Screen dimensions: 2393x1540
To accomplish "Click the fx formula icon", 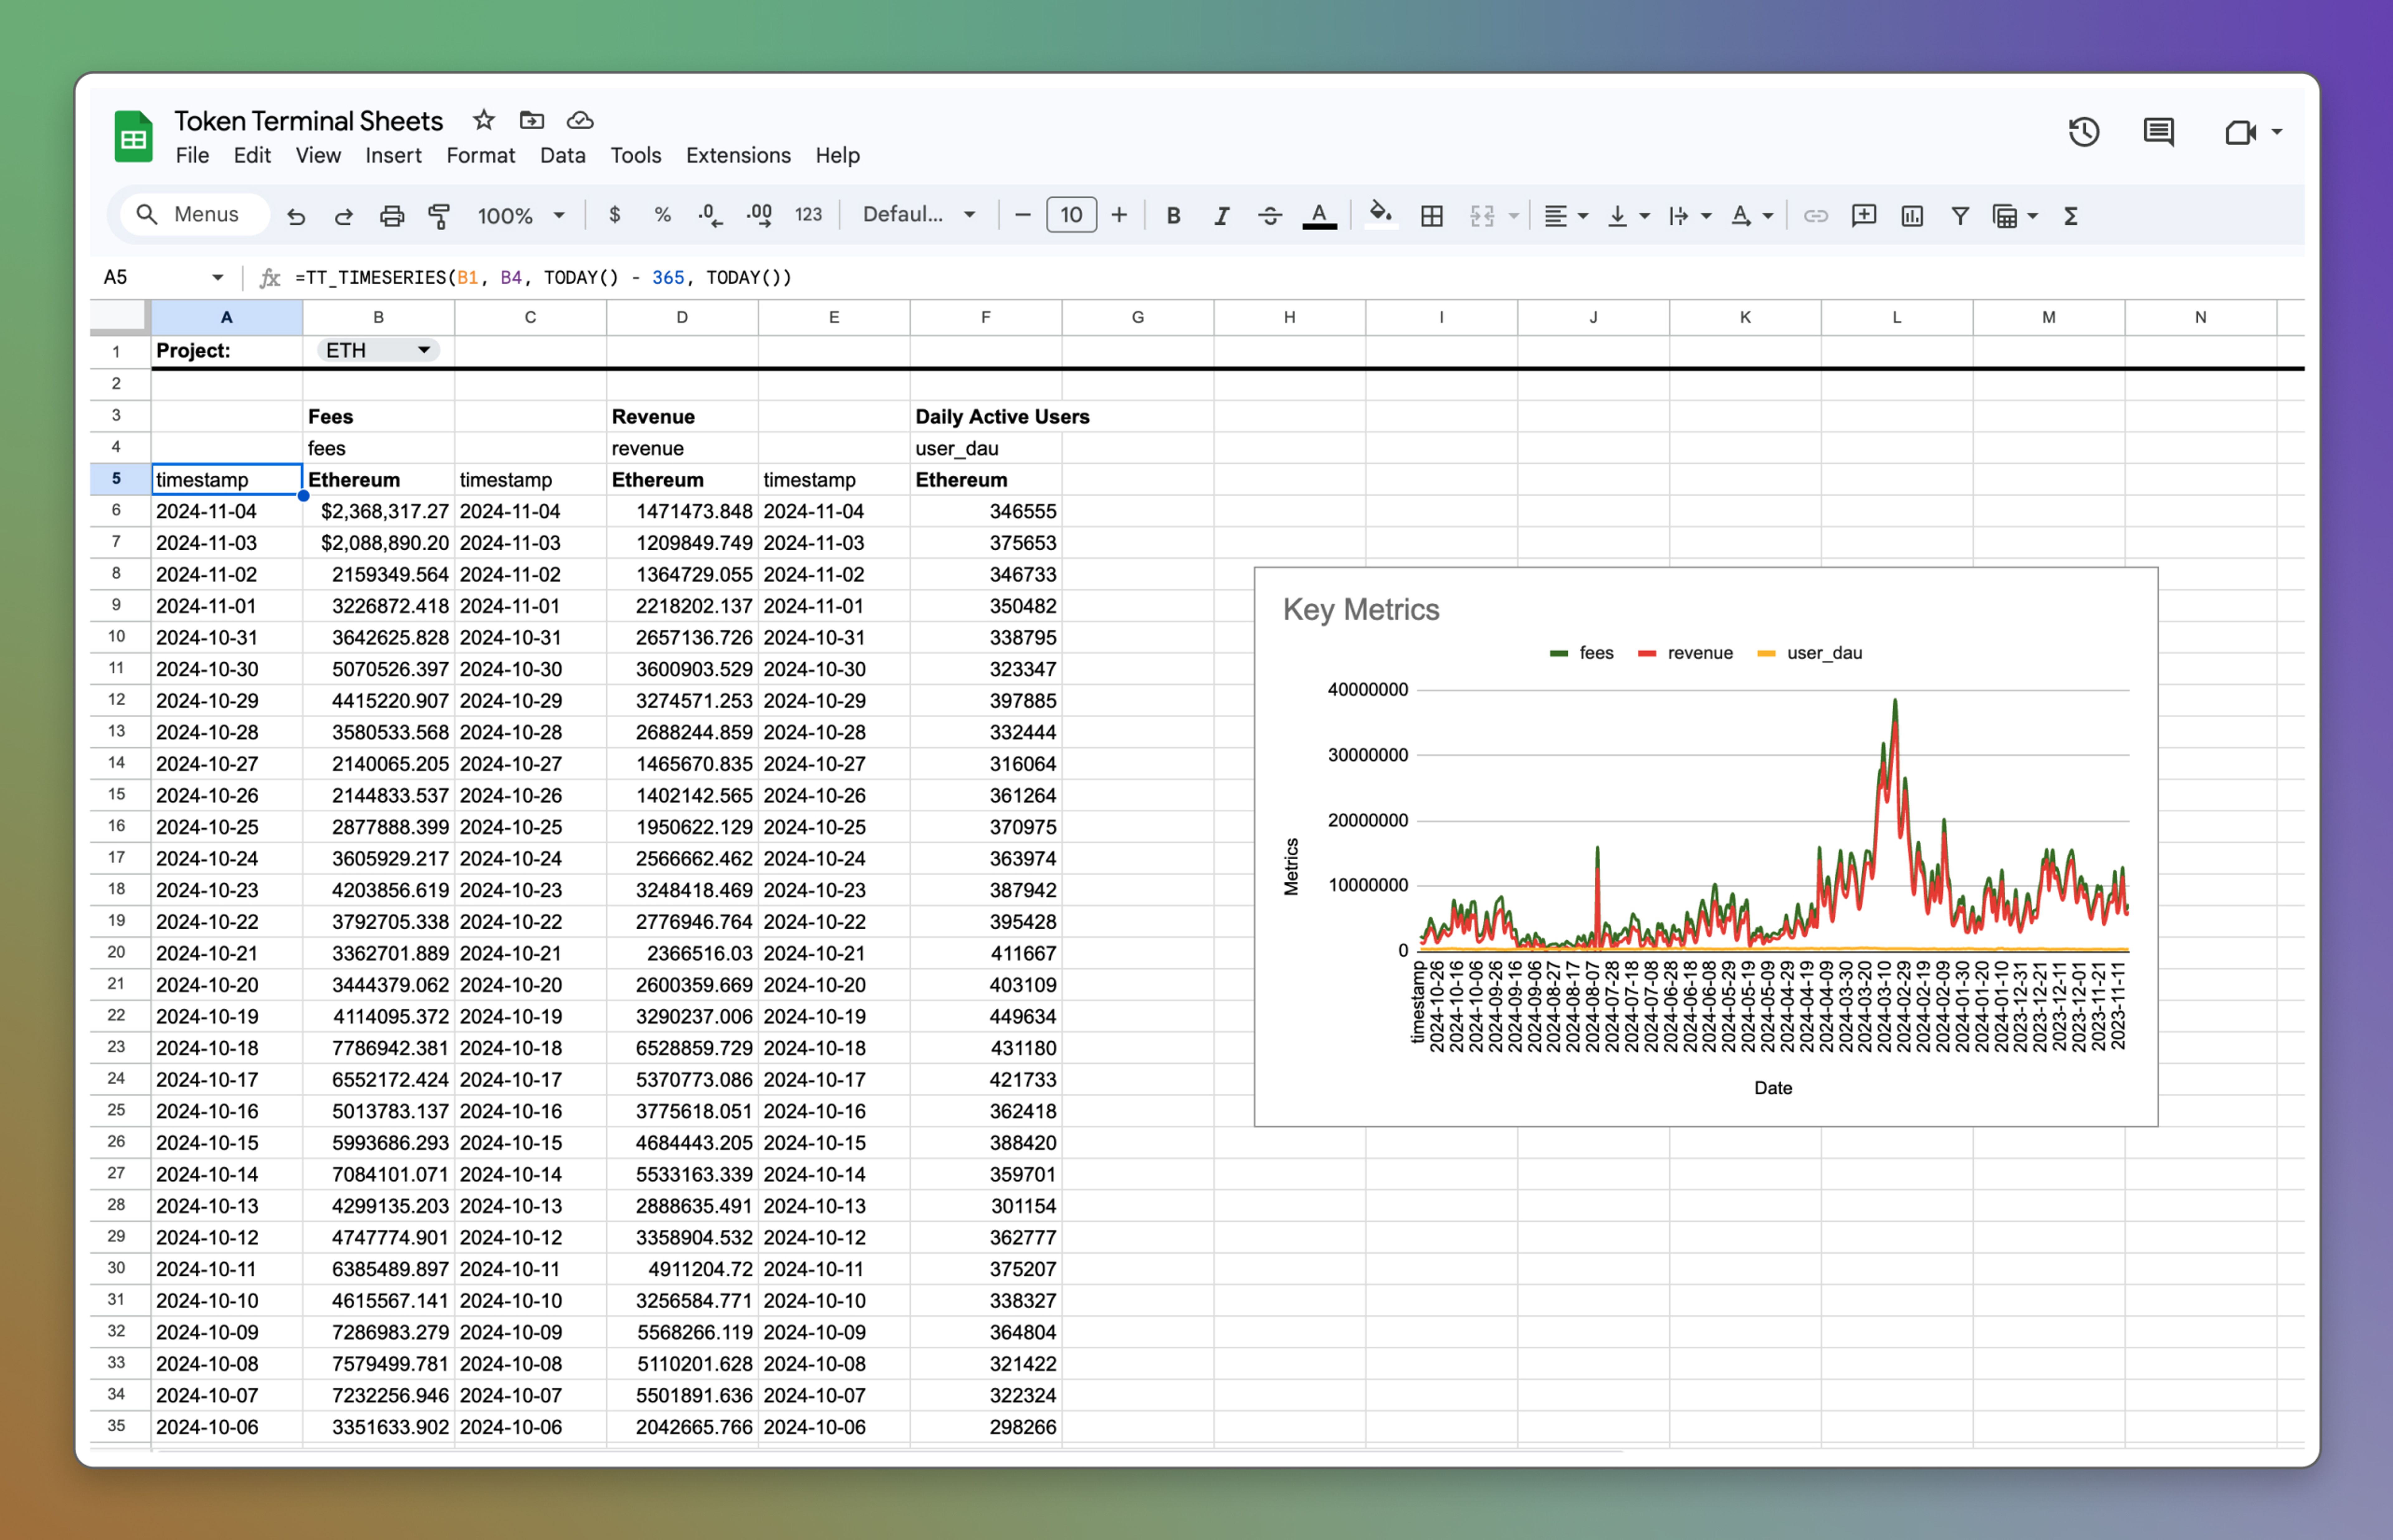I will pyautogui.click(x=270, y=278).
